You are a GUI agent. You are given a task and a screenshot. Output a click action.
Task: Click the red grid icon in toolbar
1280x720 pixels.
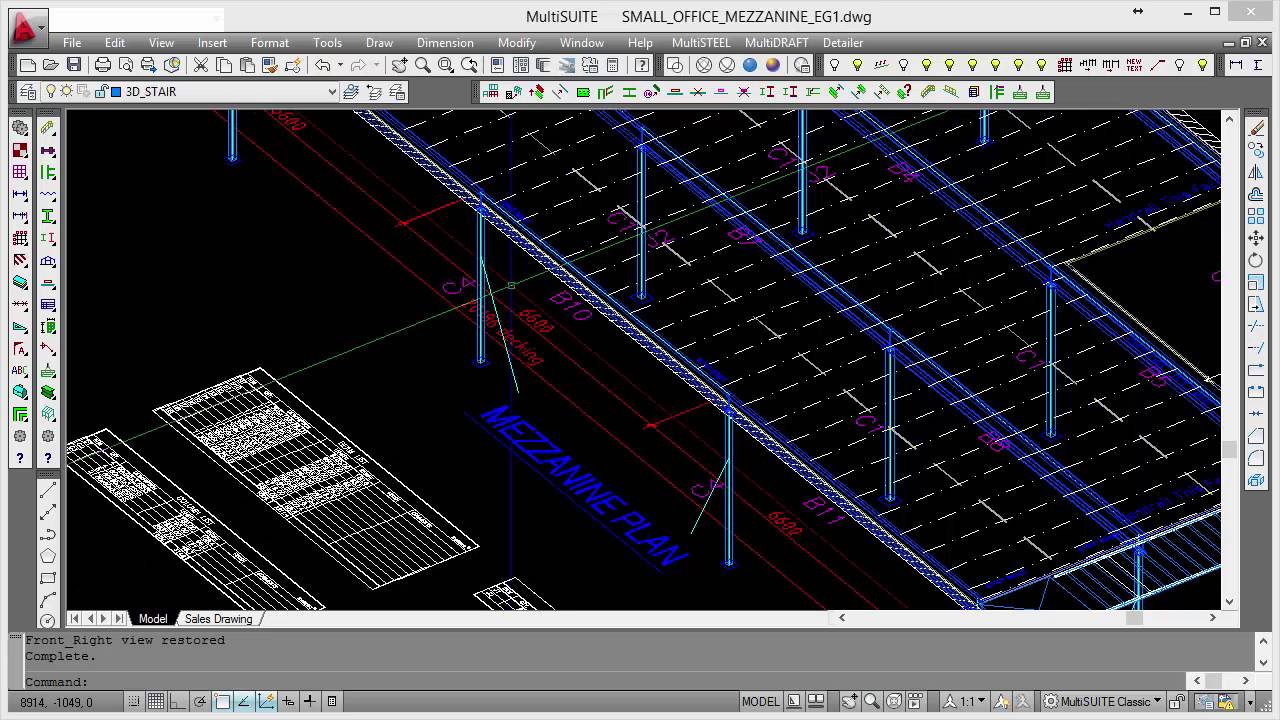coord(1065,65)
